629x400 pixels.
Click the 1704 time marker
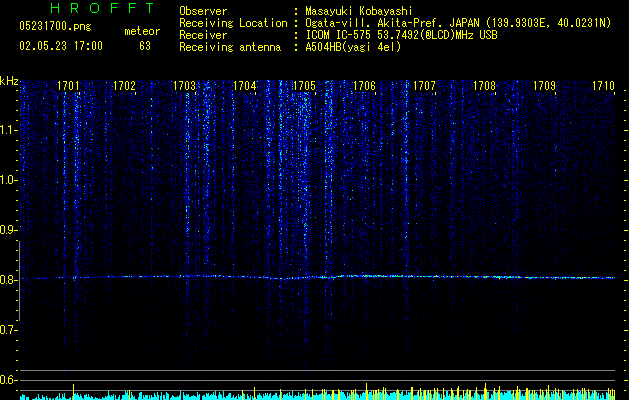pos(245,86)
